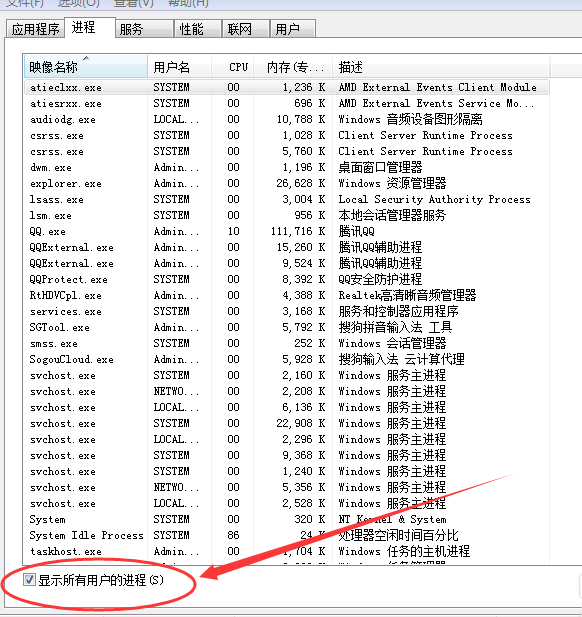The height and width of the screenshot is (617, 582).
Task: Select the SGTool.exe process row
Action: click(x=287, y=327)
